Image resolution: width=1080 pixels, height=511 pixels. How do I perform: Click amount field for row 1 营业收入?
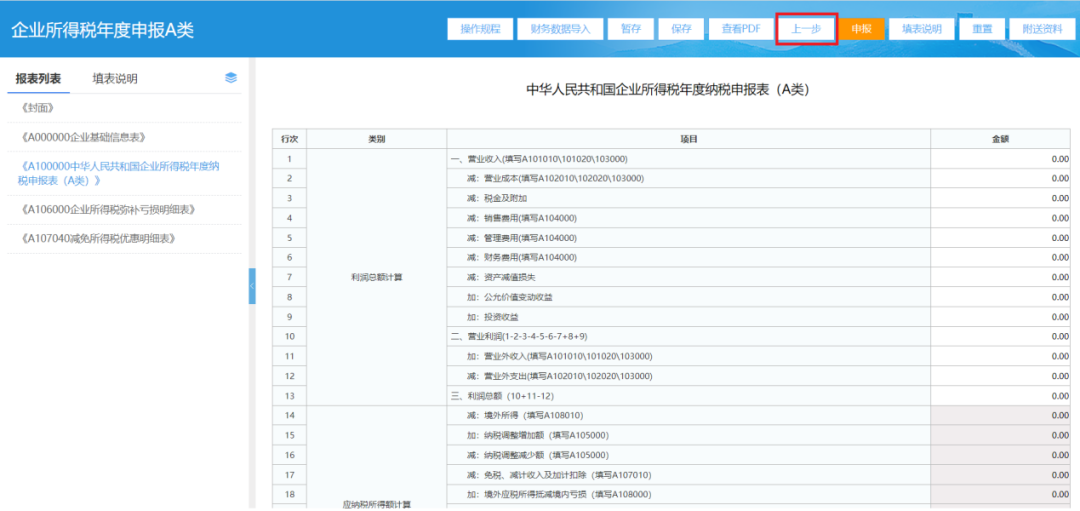[1001, 159]
